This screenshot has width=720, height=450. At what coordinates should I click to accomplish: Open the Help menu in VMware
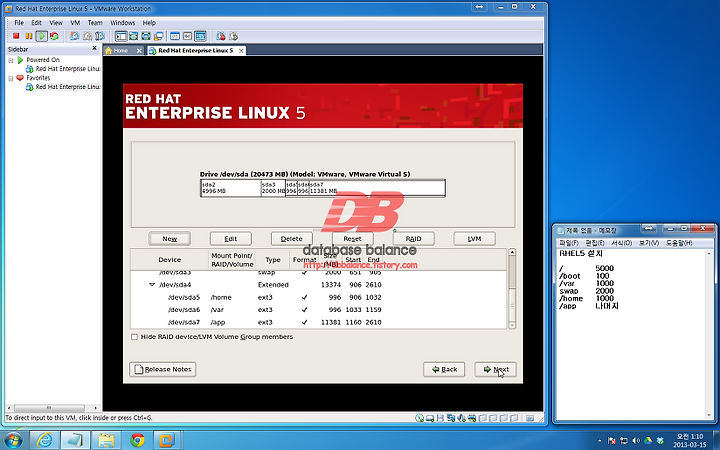coord(149,22)
